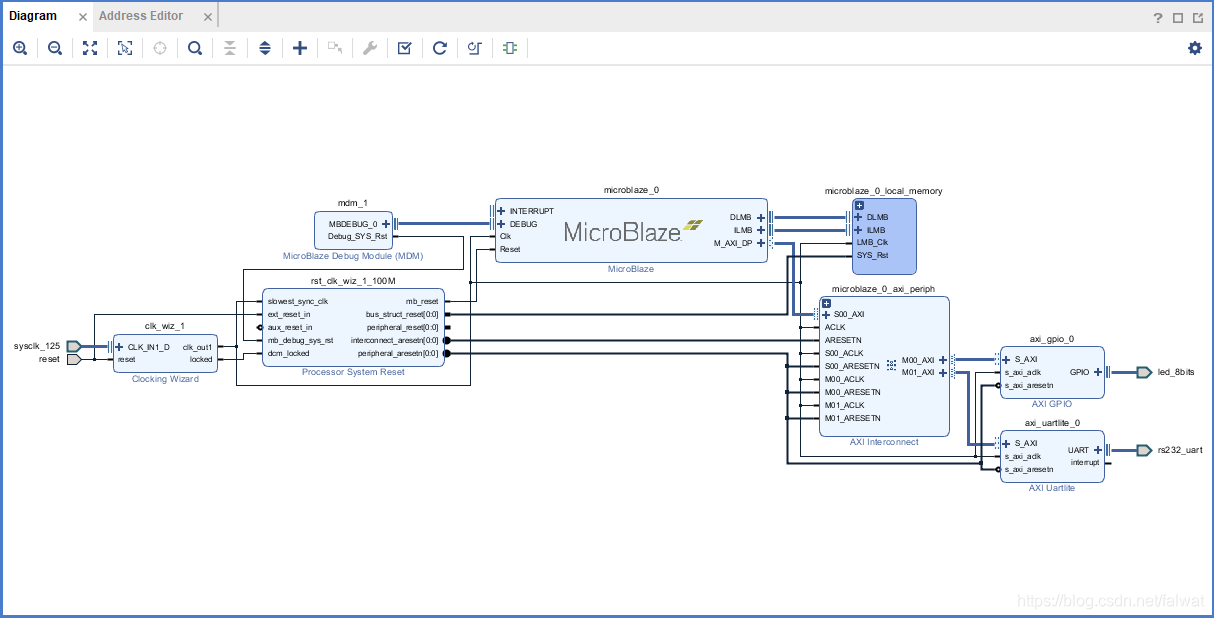The height and width of the screenshot is (619, 1214).
Task: Click the mb_reset pin label
Action: click(x=422, y=301)
